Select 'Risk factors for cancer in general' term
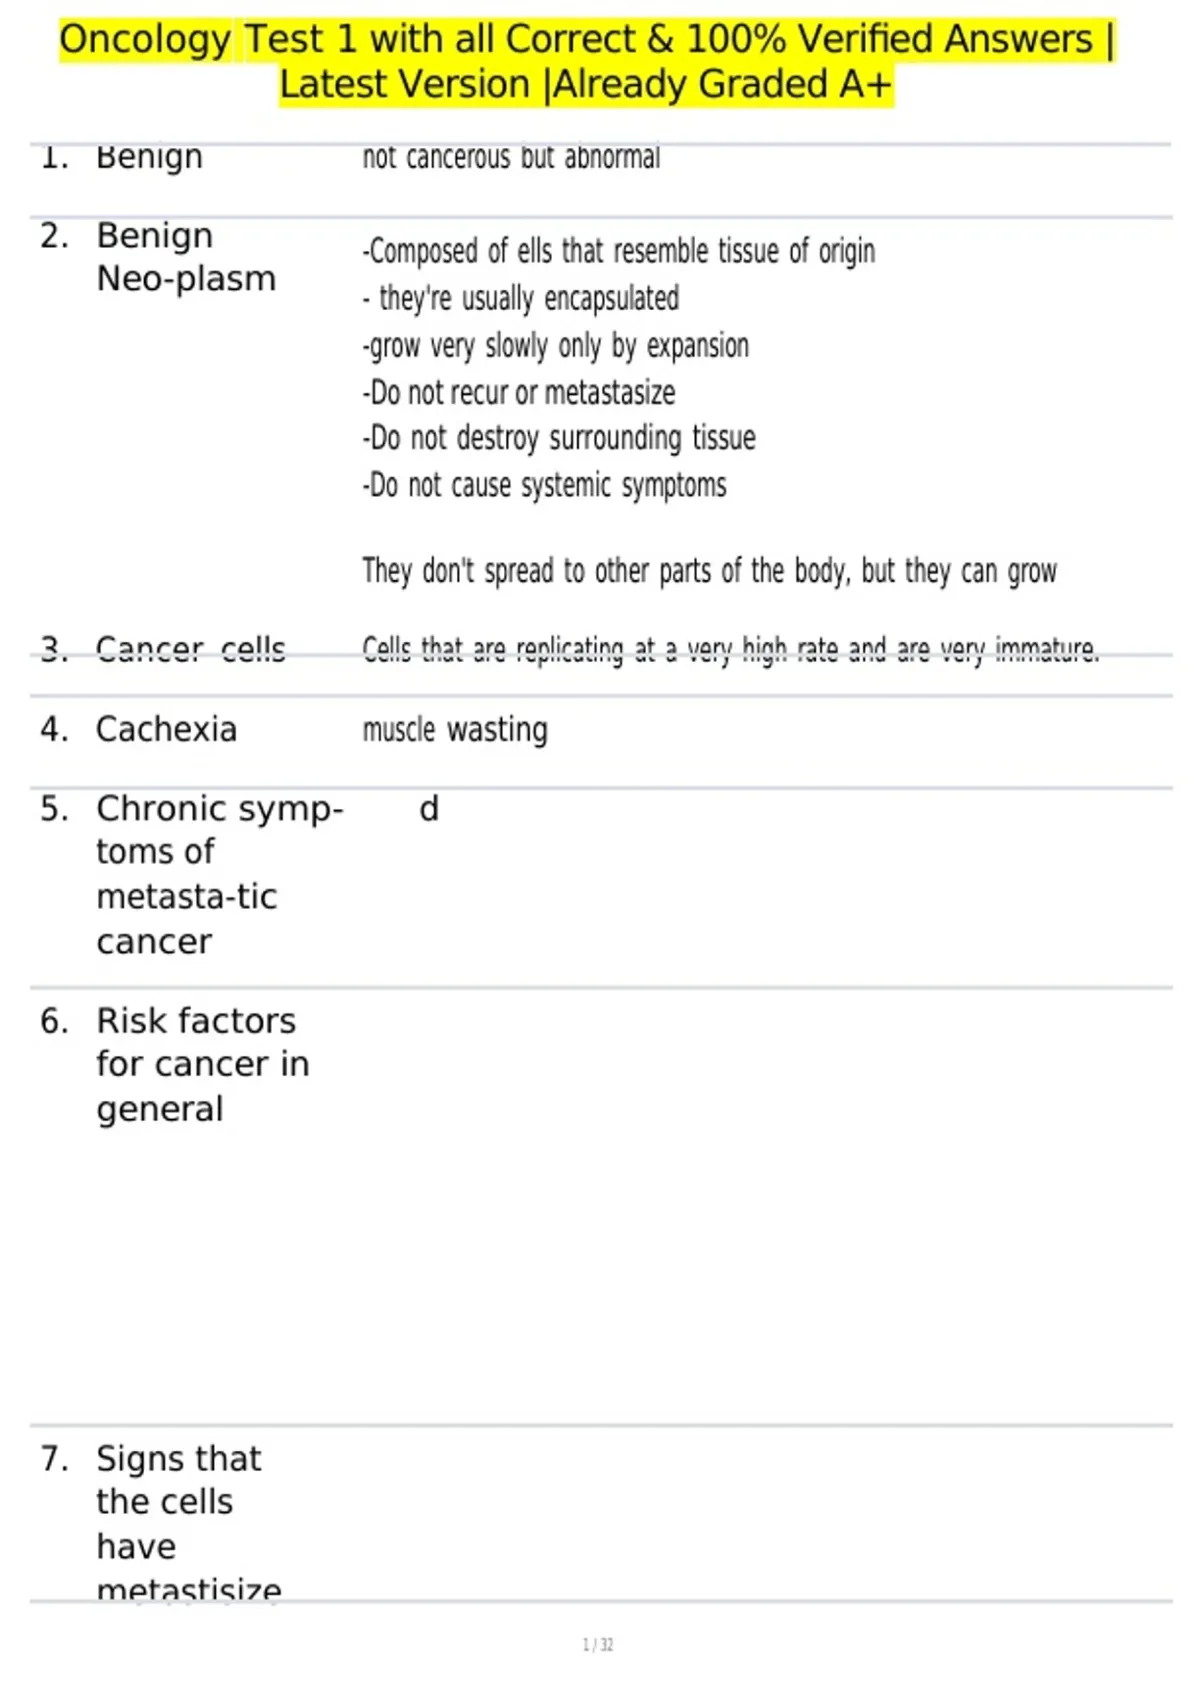Image resolution: width=1200 pixels, height=1700 pixels. tap(203, 1065)
